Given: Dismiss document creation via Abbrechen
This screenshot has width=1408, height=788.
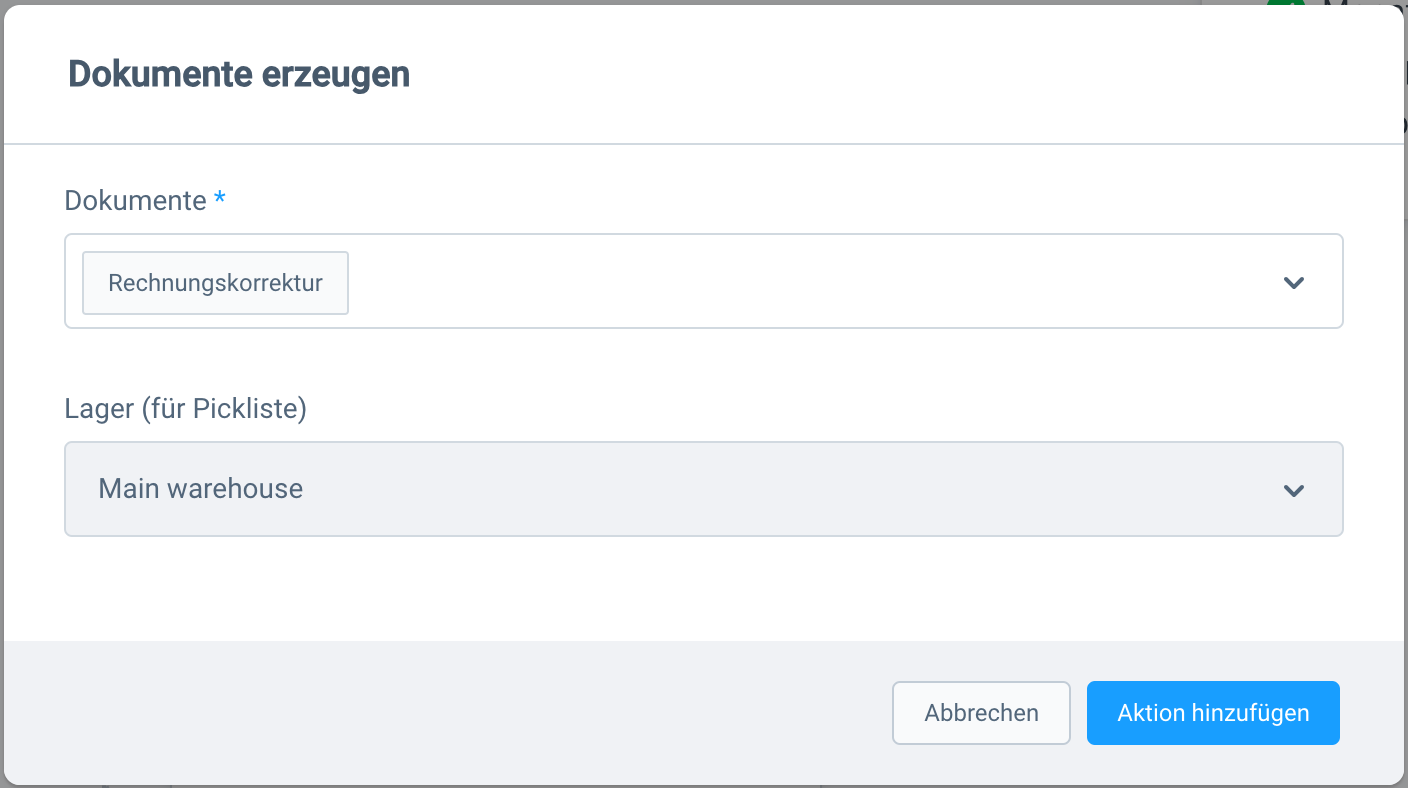Looking at the screenshot, I should [x=981, y=712].
